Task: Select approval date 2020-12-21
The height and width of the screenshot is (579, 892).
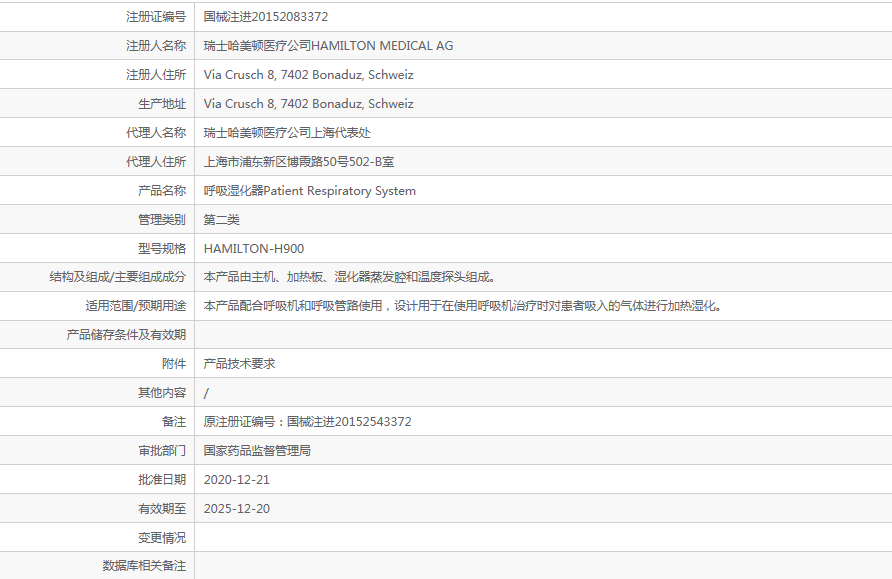Action: click(x=237, y=480)
